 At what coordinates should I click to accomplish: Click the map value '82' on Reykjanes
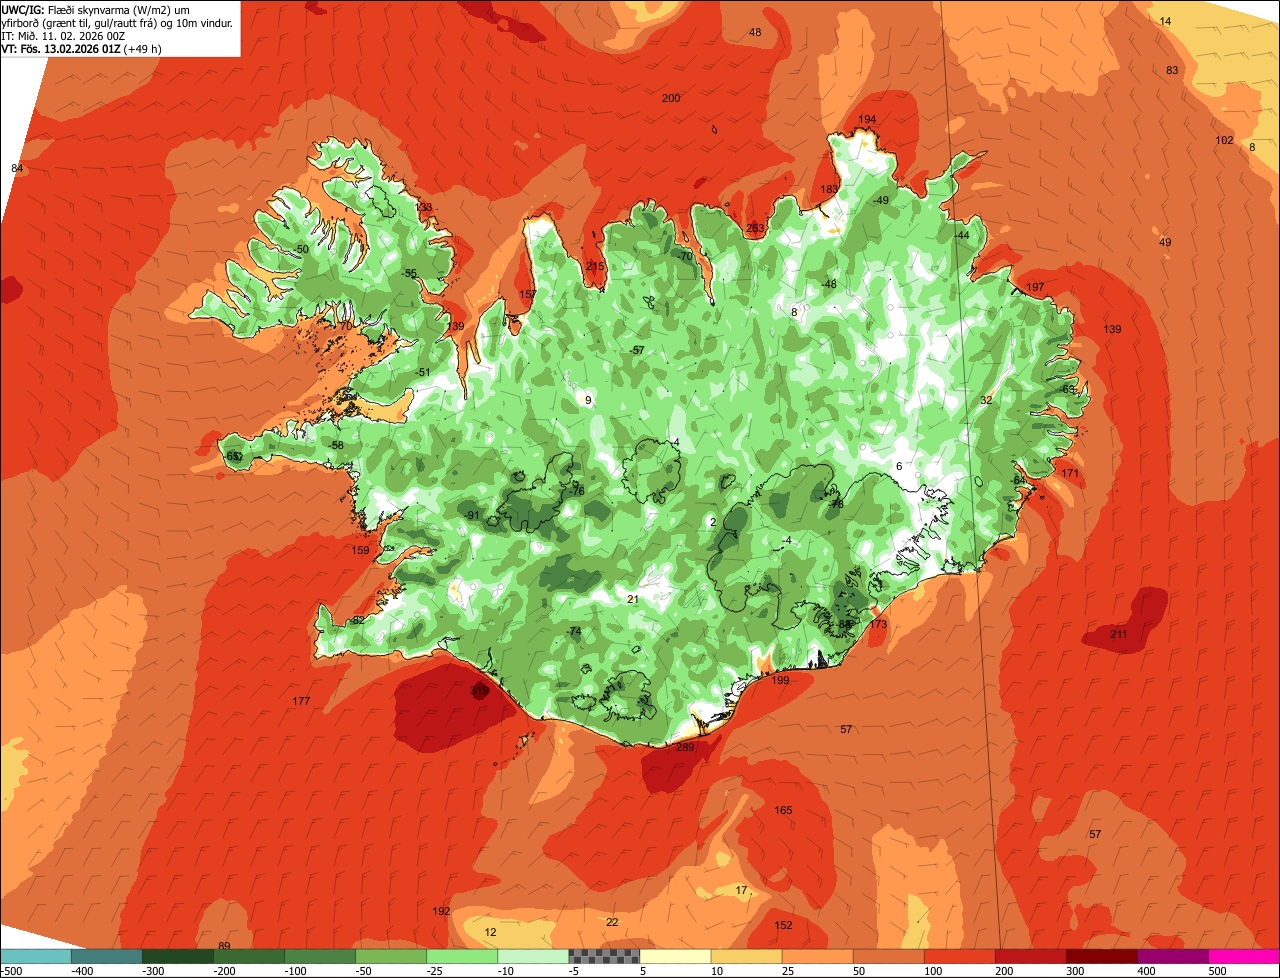(x=358, y=620)
